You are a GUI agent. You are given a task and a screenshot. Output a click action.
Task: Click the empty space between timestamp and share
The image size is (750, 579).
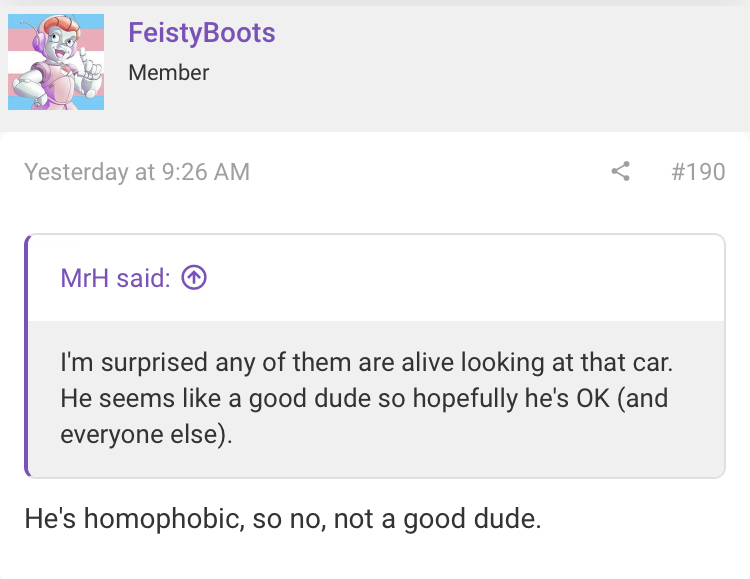[430, 172]
